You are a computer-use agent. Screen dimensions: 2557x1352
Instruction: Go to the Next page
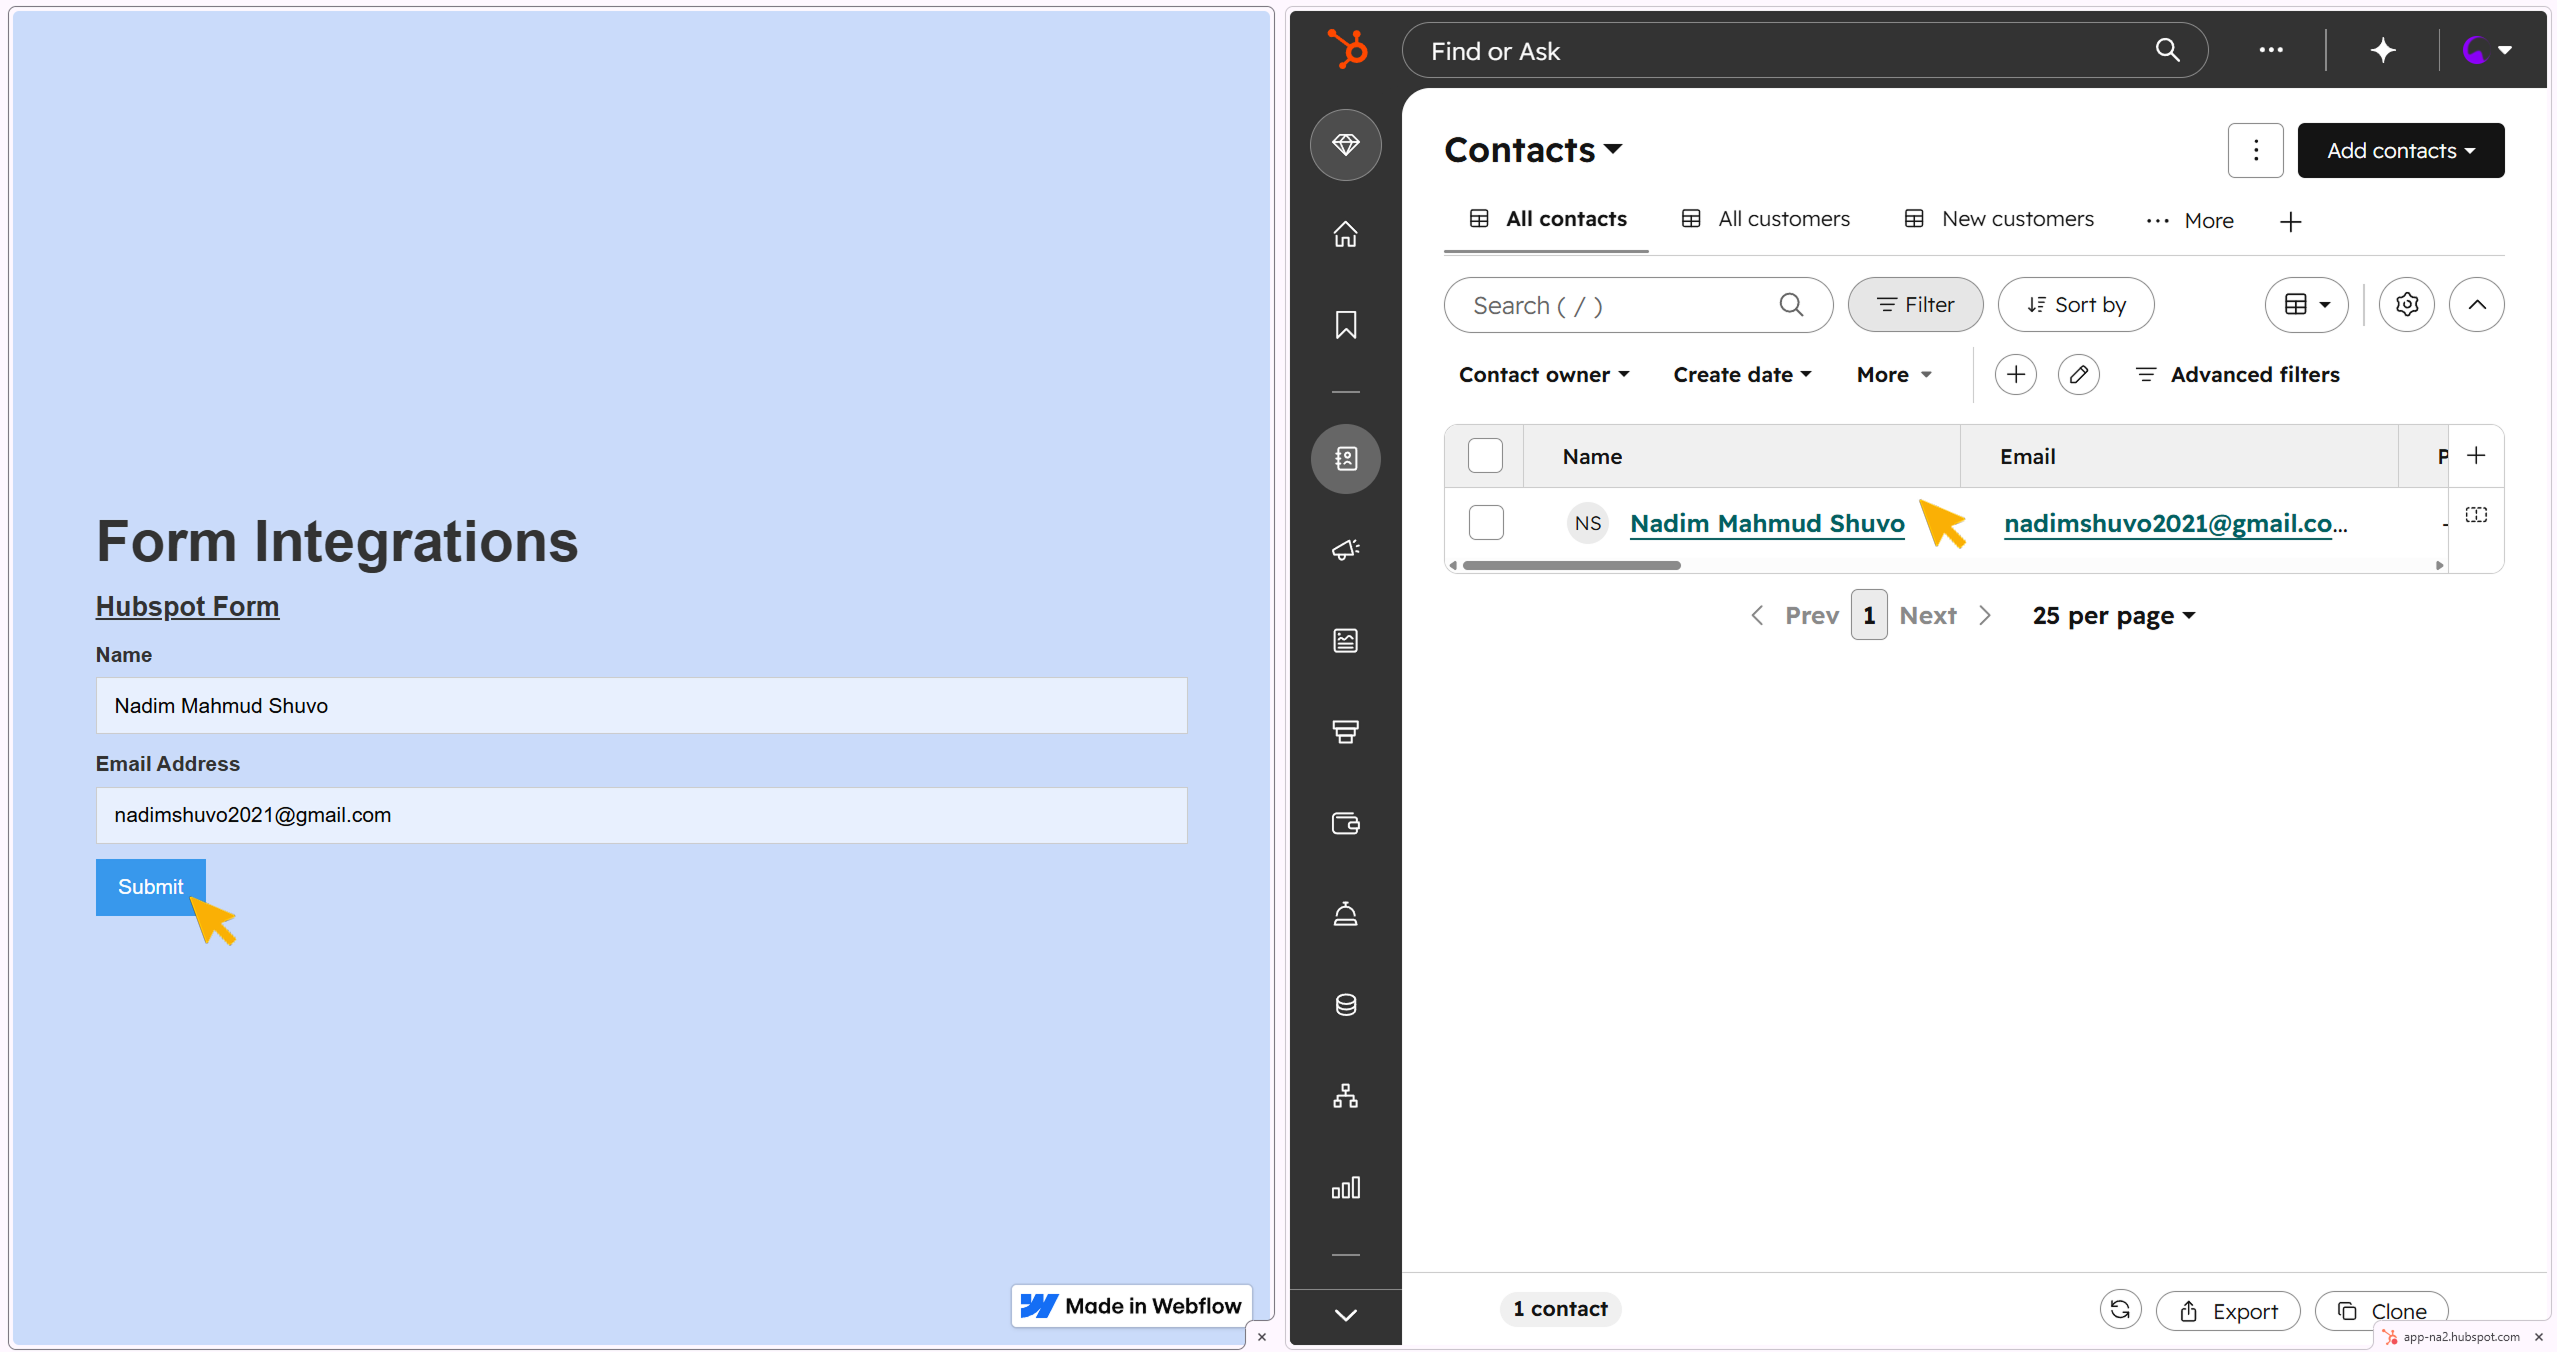pyautogui.click(x=1945, y=616)
